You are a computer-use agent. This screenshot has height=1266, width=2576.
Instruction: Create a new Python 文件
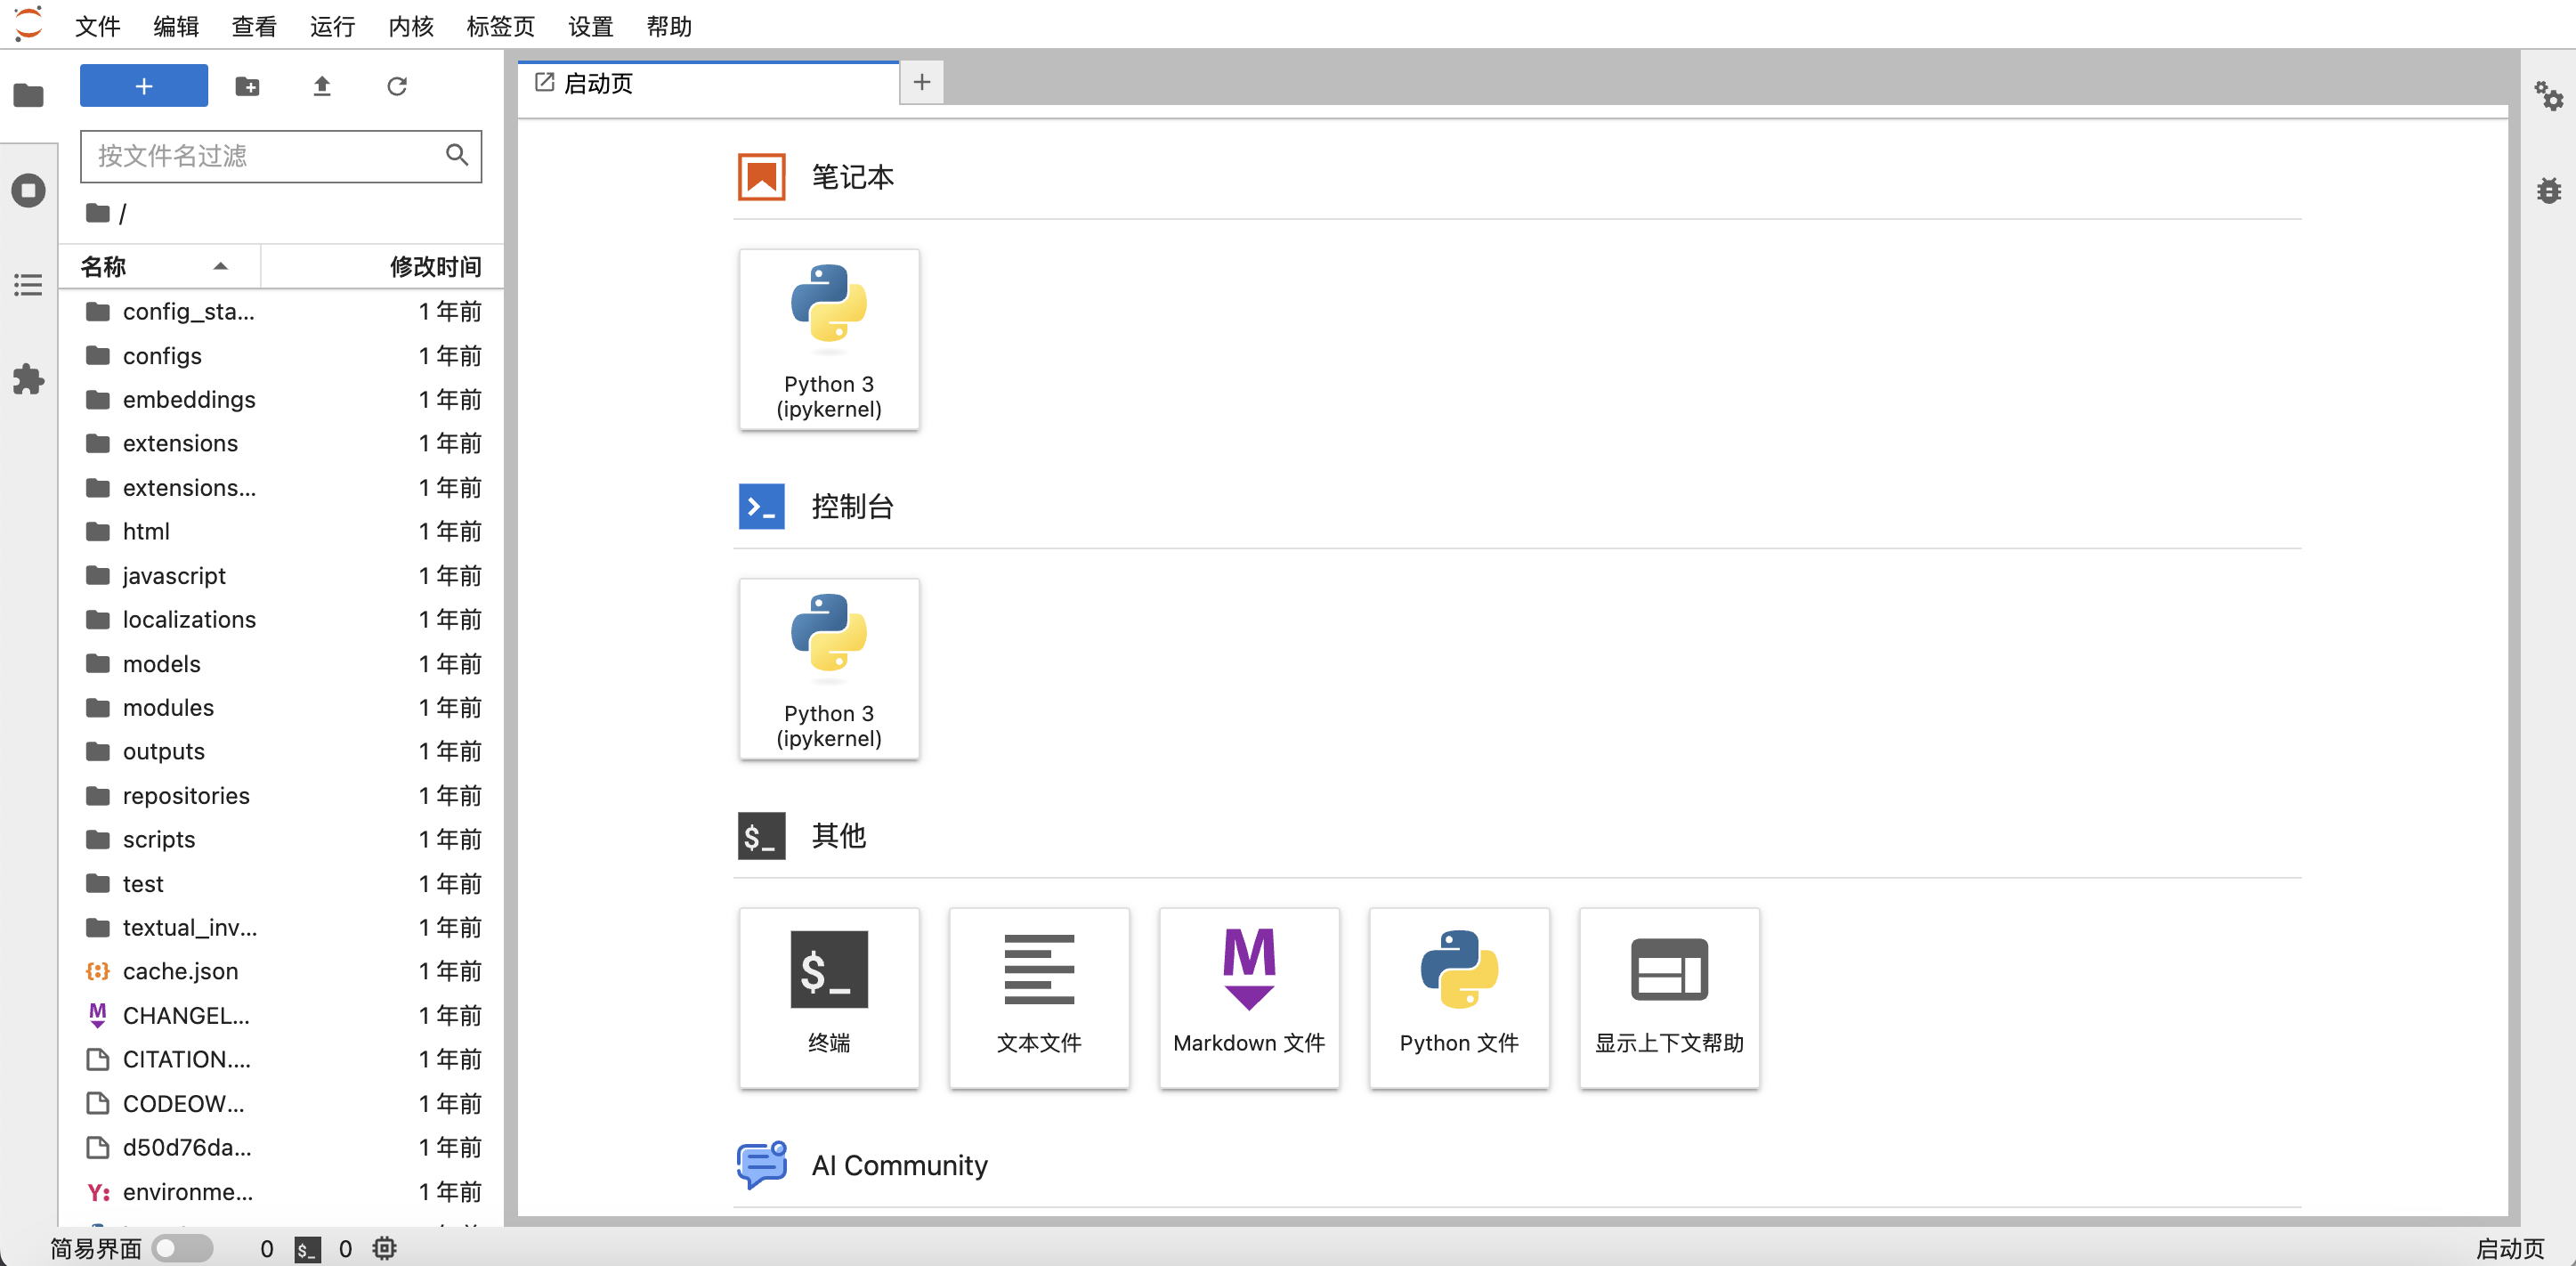pyautogui.click(x=1459, y=998)
